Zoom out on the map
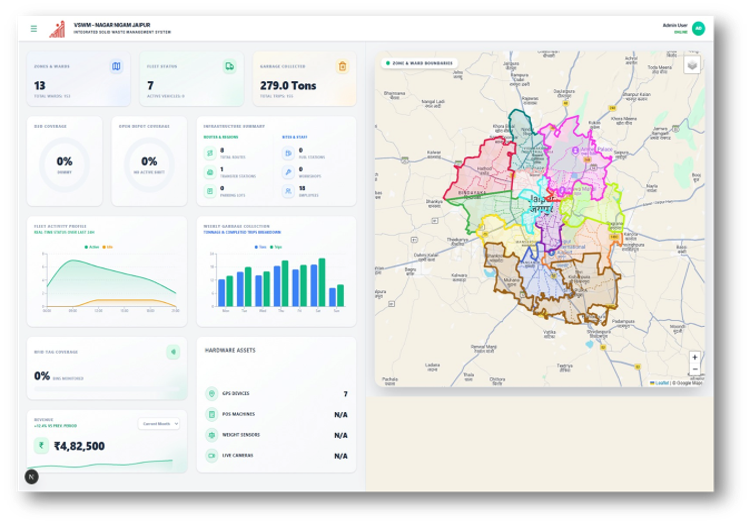750x524 pixels. point(695,369)
